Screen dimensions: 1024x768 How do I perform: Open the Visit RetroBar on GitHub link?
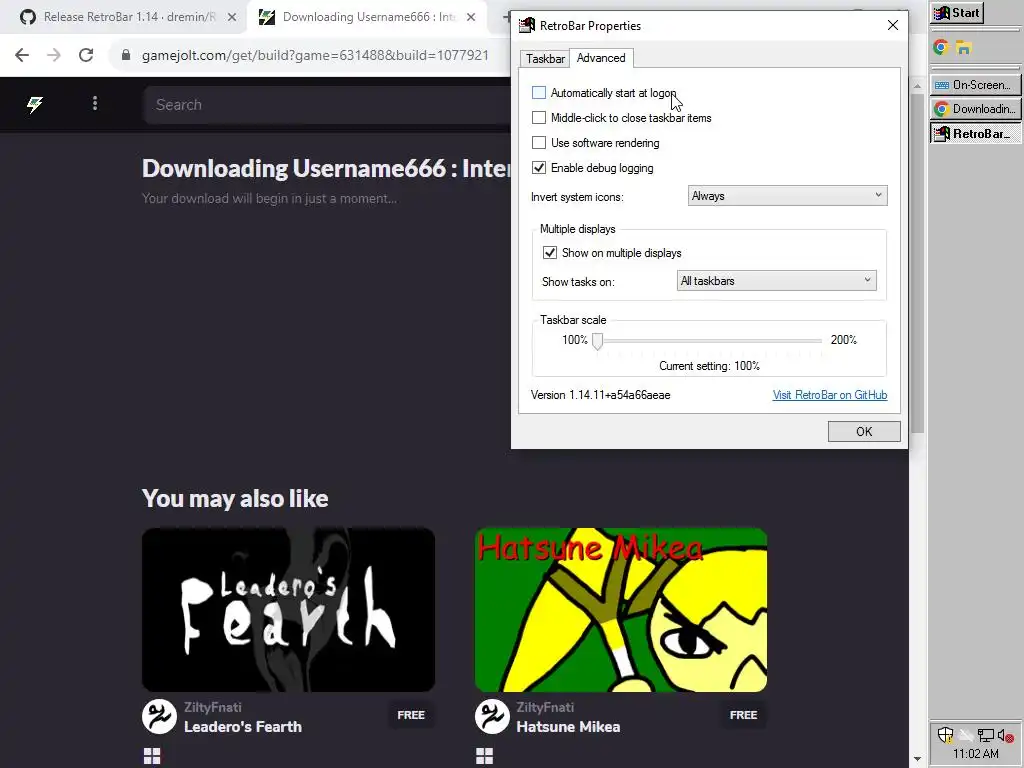tap(830, 395)
